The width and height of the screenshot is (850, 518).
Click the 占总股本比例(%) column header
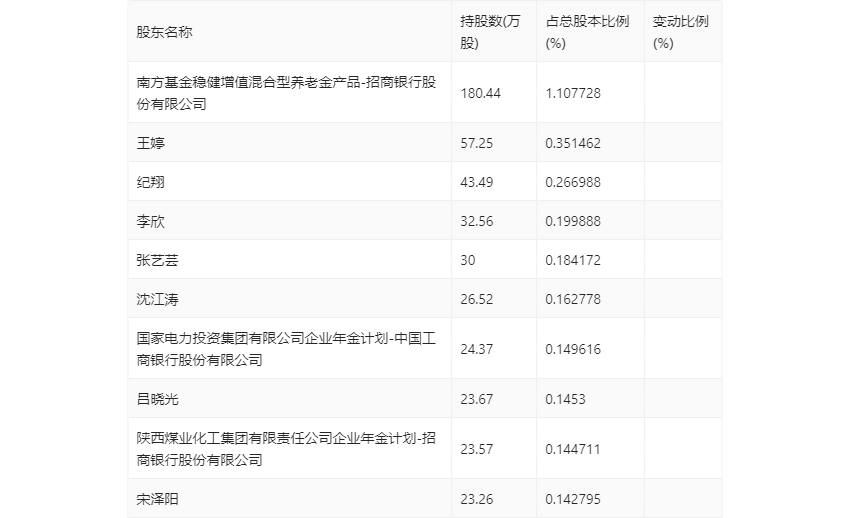[x=587, y=32]
